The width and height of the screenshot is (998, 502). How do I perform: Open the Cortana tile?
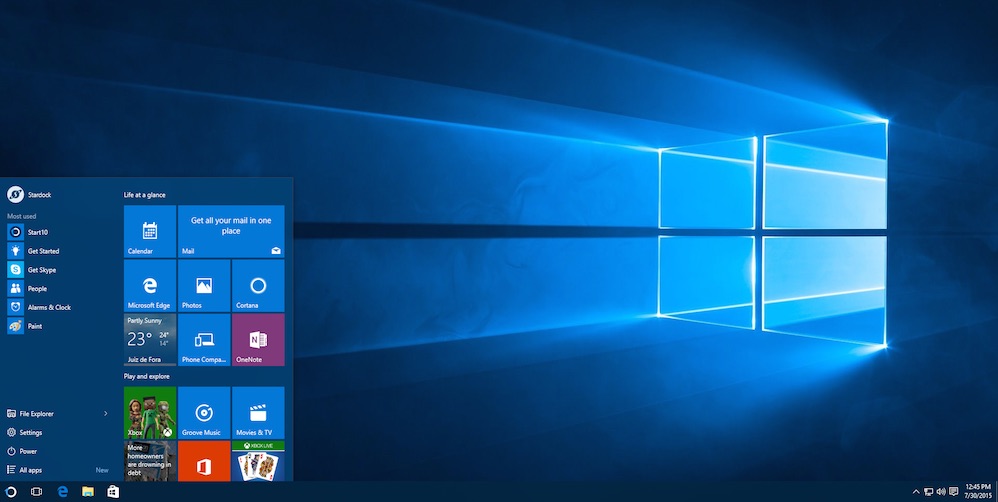(x=258, y=285)
